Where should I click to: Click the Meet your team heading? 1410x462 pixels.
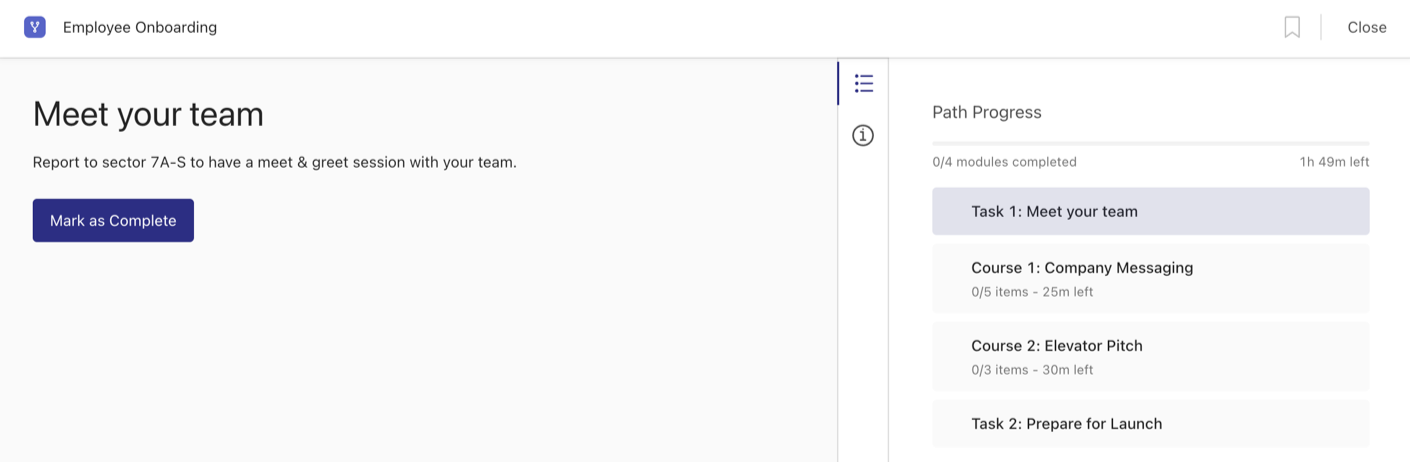(x=148, y=115)
